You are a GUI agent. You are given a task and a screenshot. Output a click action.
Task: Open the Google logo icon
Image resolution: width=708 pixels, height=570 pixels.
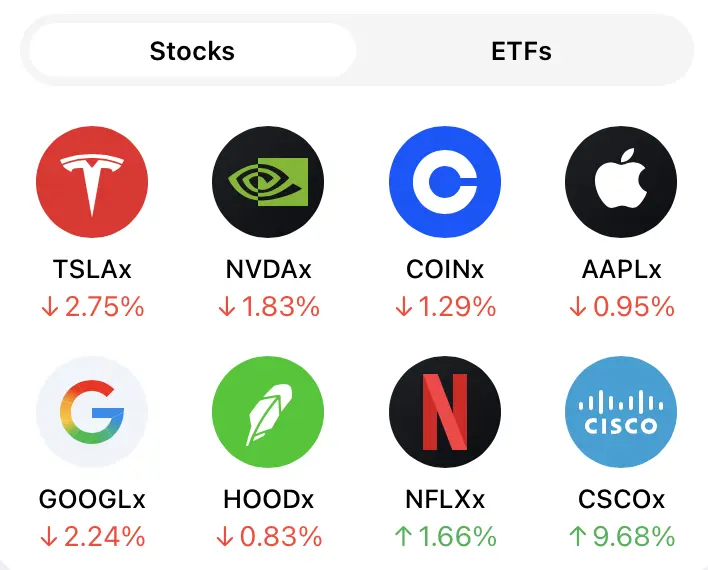pos(92,411)
